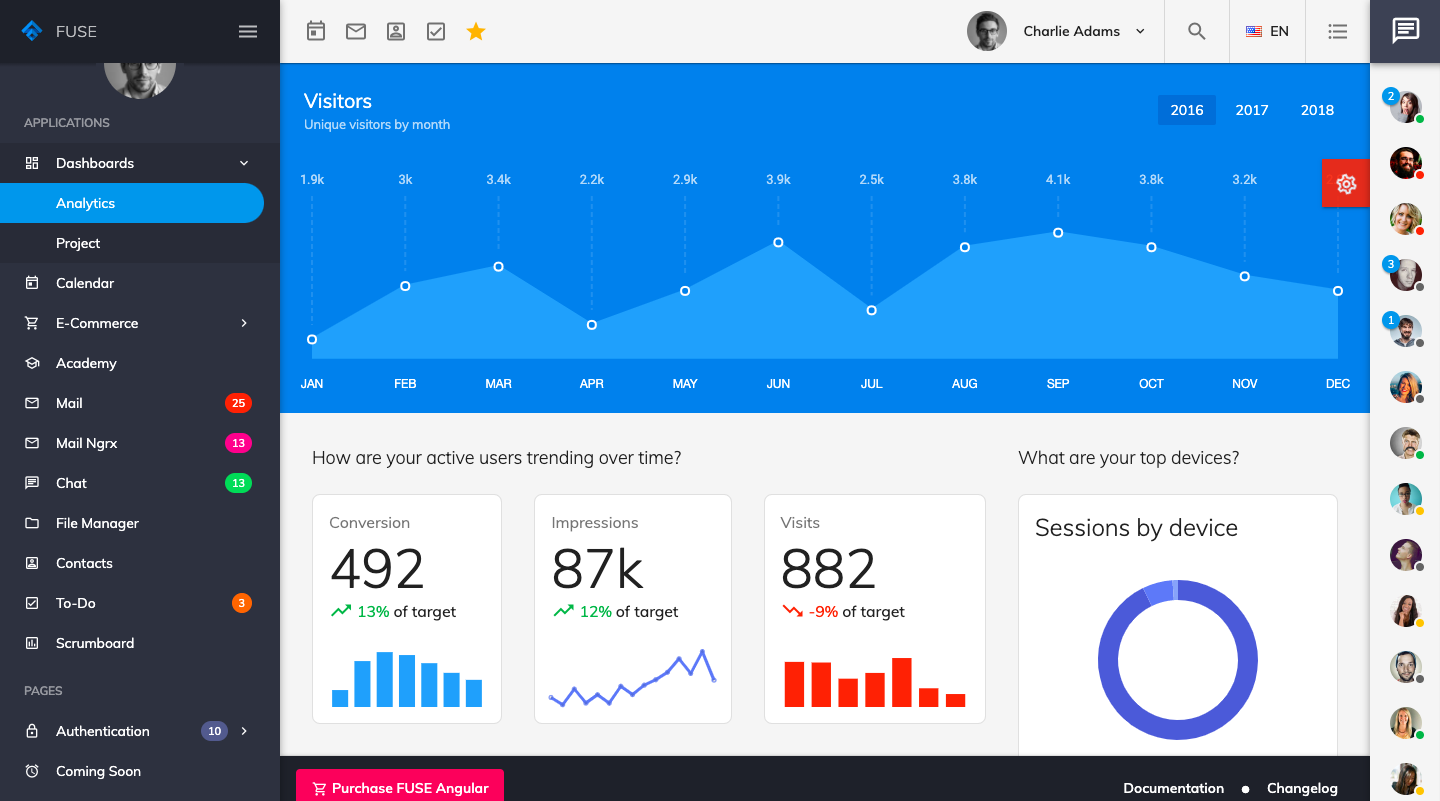Click the yellow star shortcuts icon
The width and height of the screenshot is (1440, 801).
pyautogui.click(x=476, y=32)
